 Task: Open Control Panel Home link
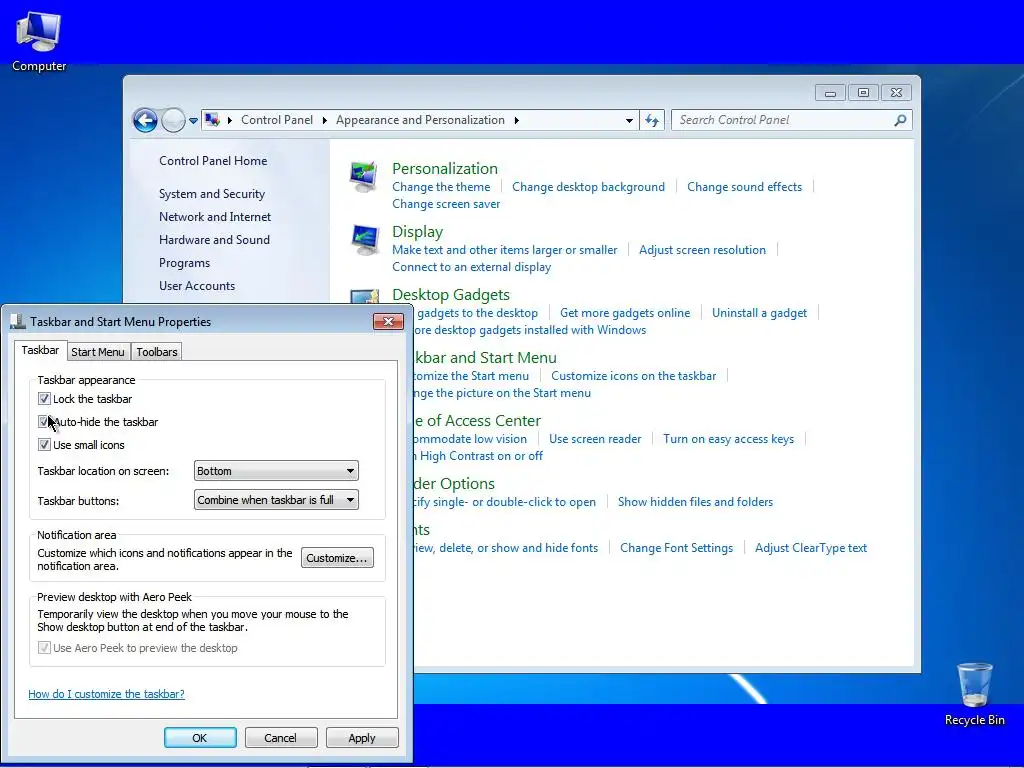pyautogui.click(x=213, y=161)
